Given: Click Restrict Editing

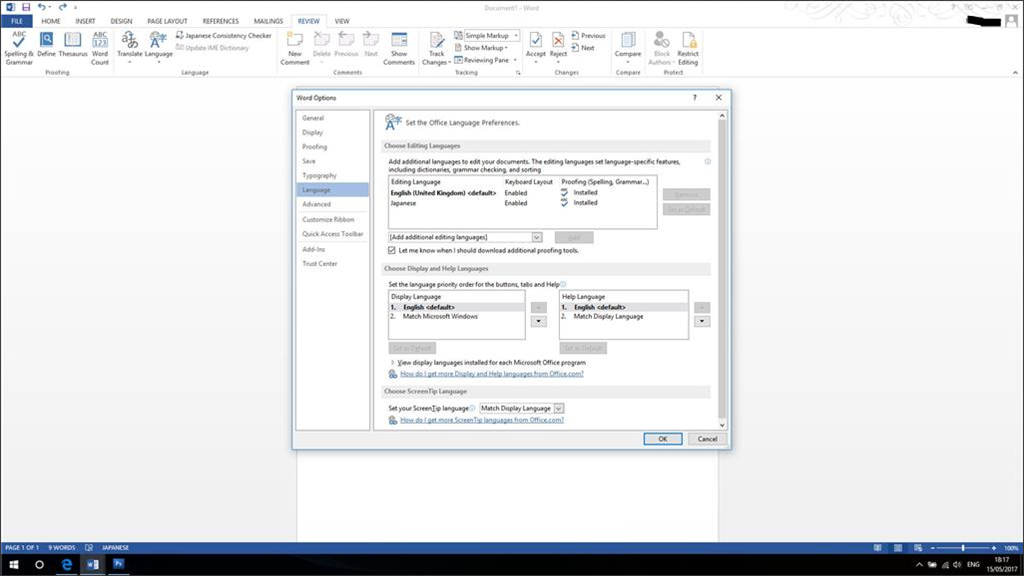Looking at the screenshot, I should click(688, 48).
